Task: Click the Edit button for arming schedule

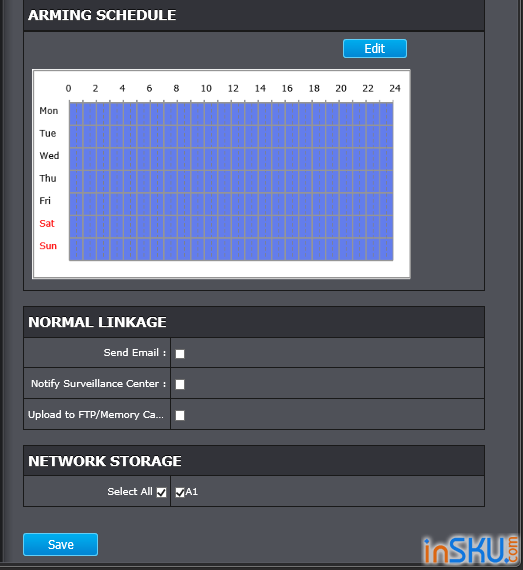Action: [x=375, y=48]
